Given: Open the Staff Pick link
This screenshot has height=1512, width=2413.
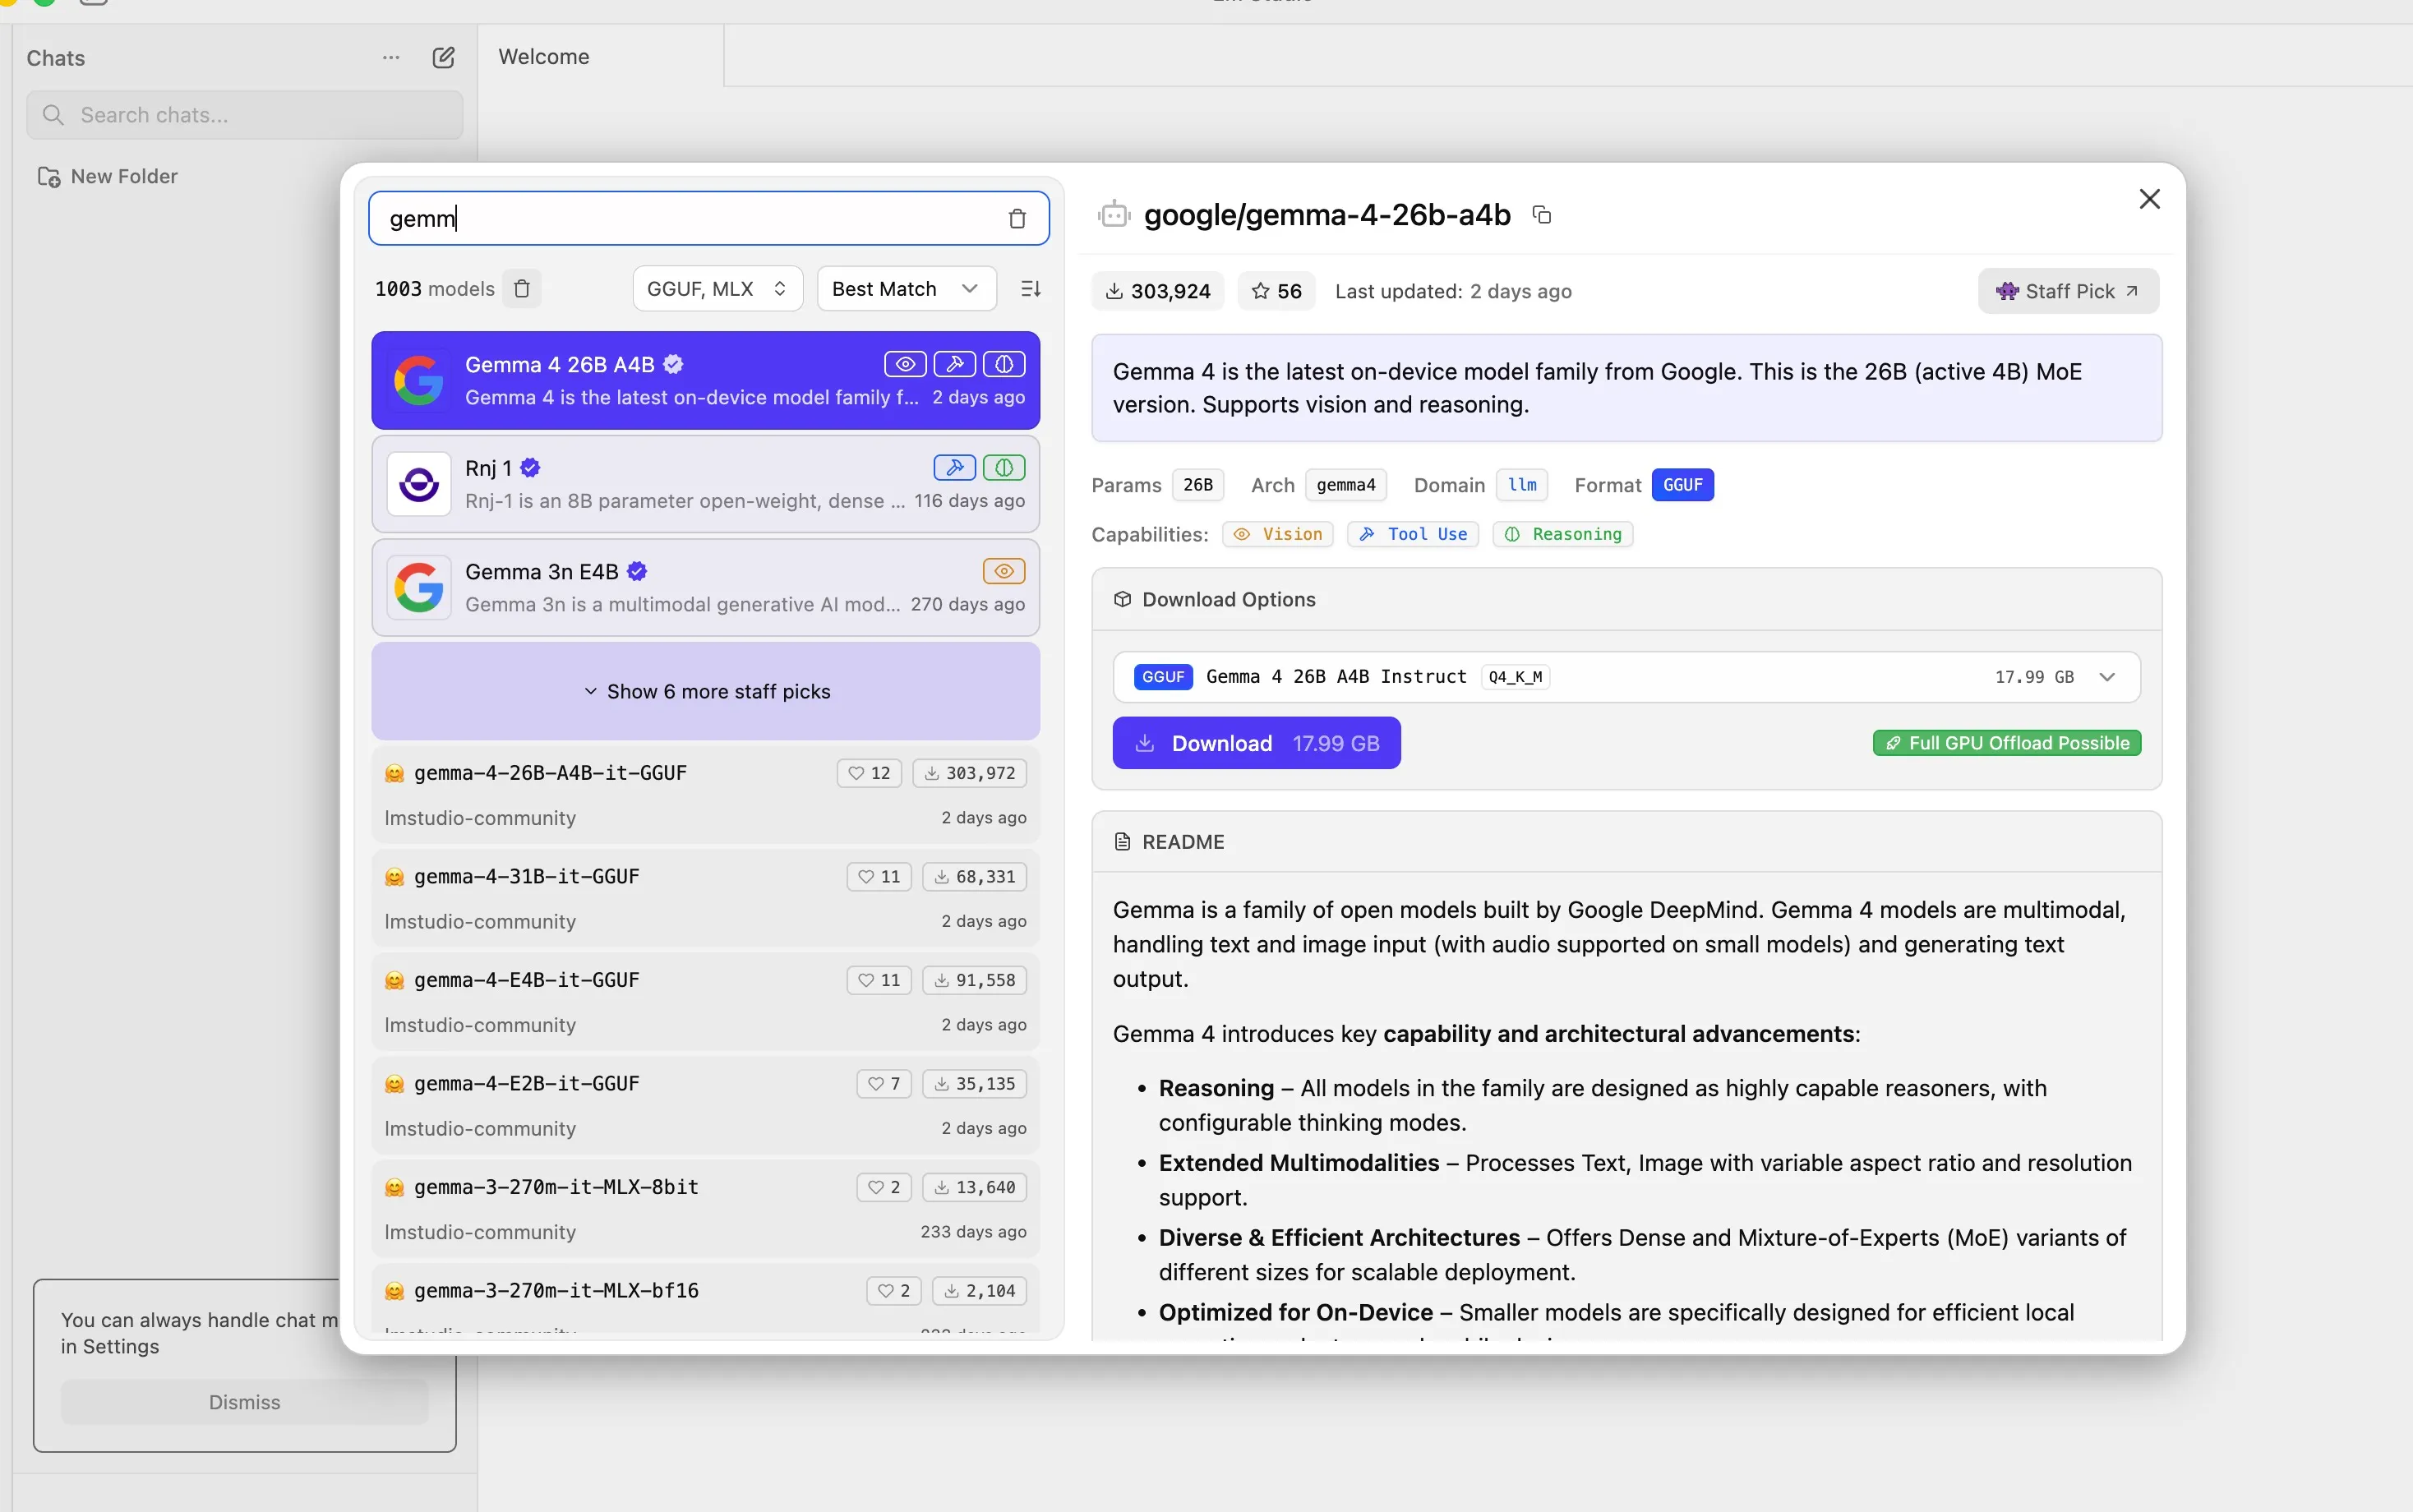Looking at the screenshot, I should pyautogui.click(x=2067, y=291).
